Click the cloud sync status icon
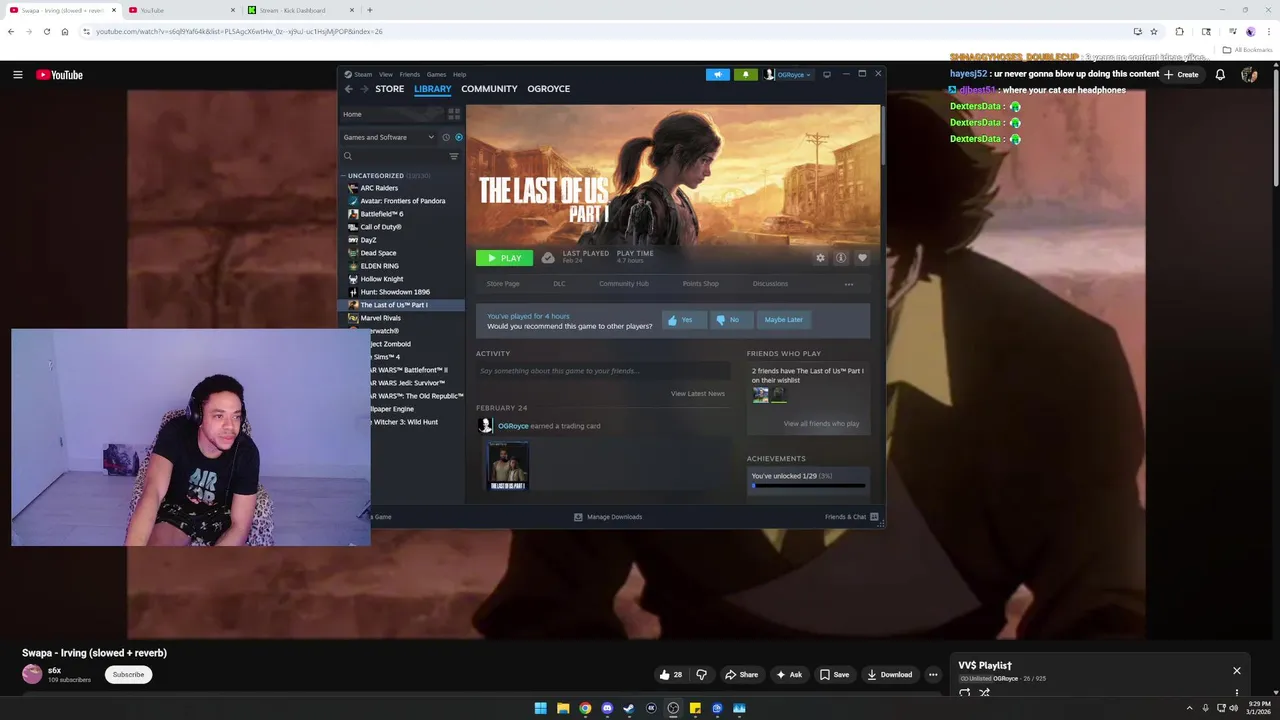The image size is (1280, 720). pyautogui.click(x=548, y=258)
